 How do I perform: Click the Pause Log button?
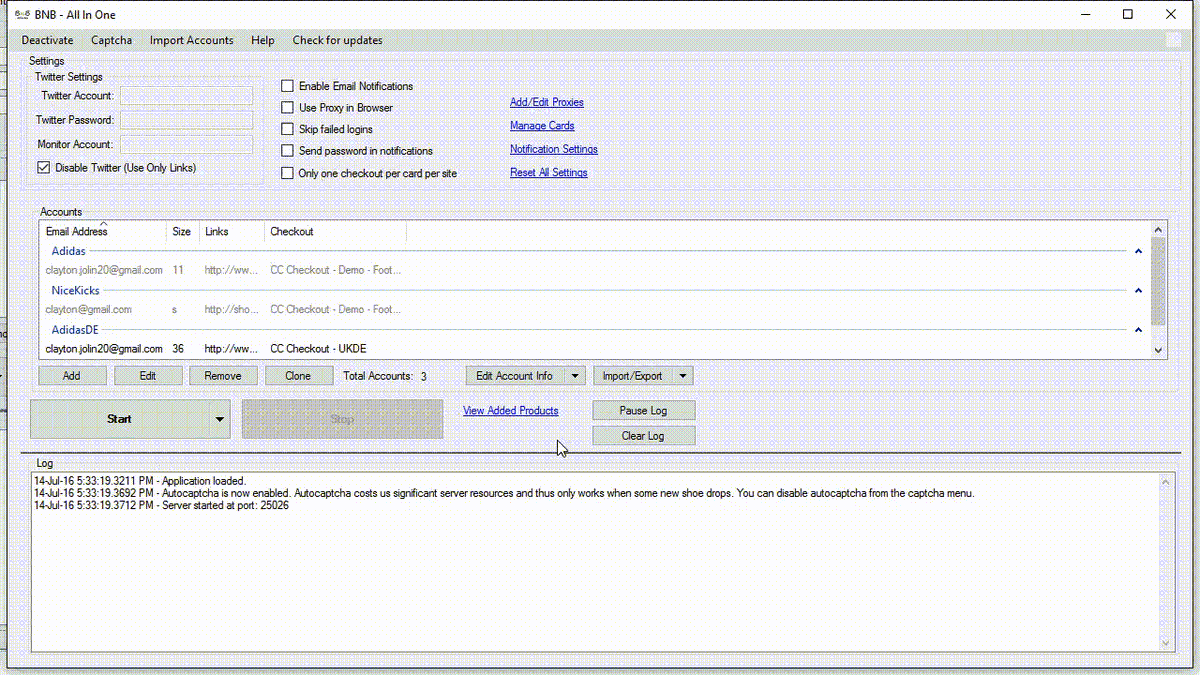tap(644, 411)
